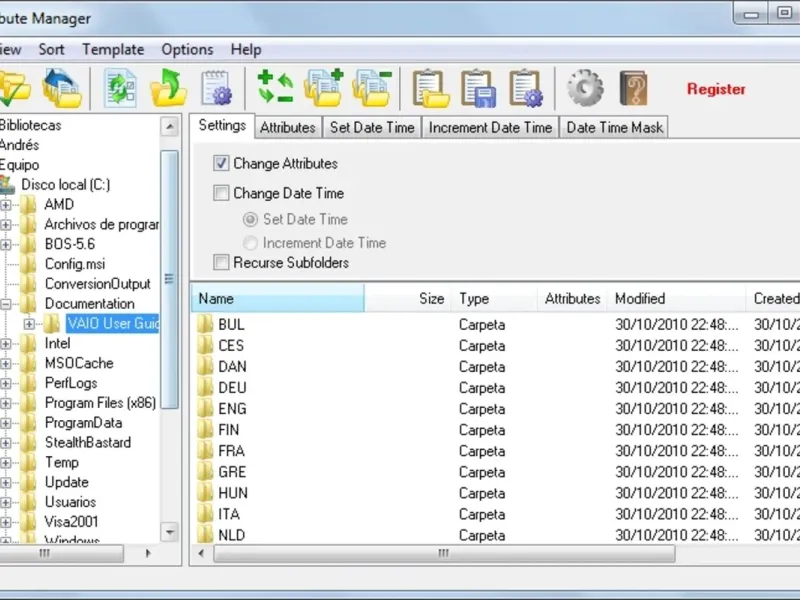Enable the Change Date Time checkbox
Viewport: 800px width, 600px height.
pos(221,193)
